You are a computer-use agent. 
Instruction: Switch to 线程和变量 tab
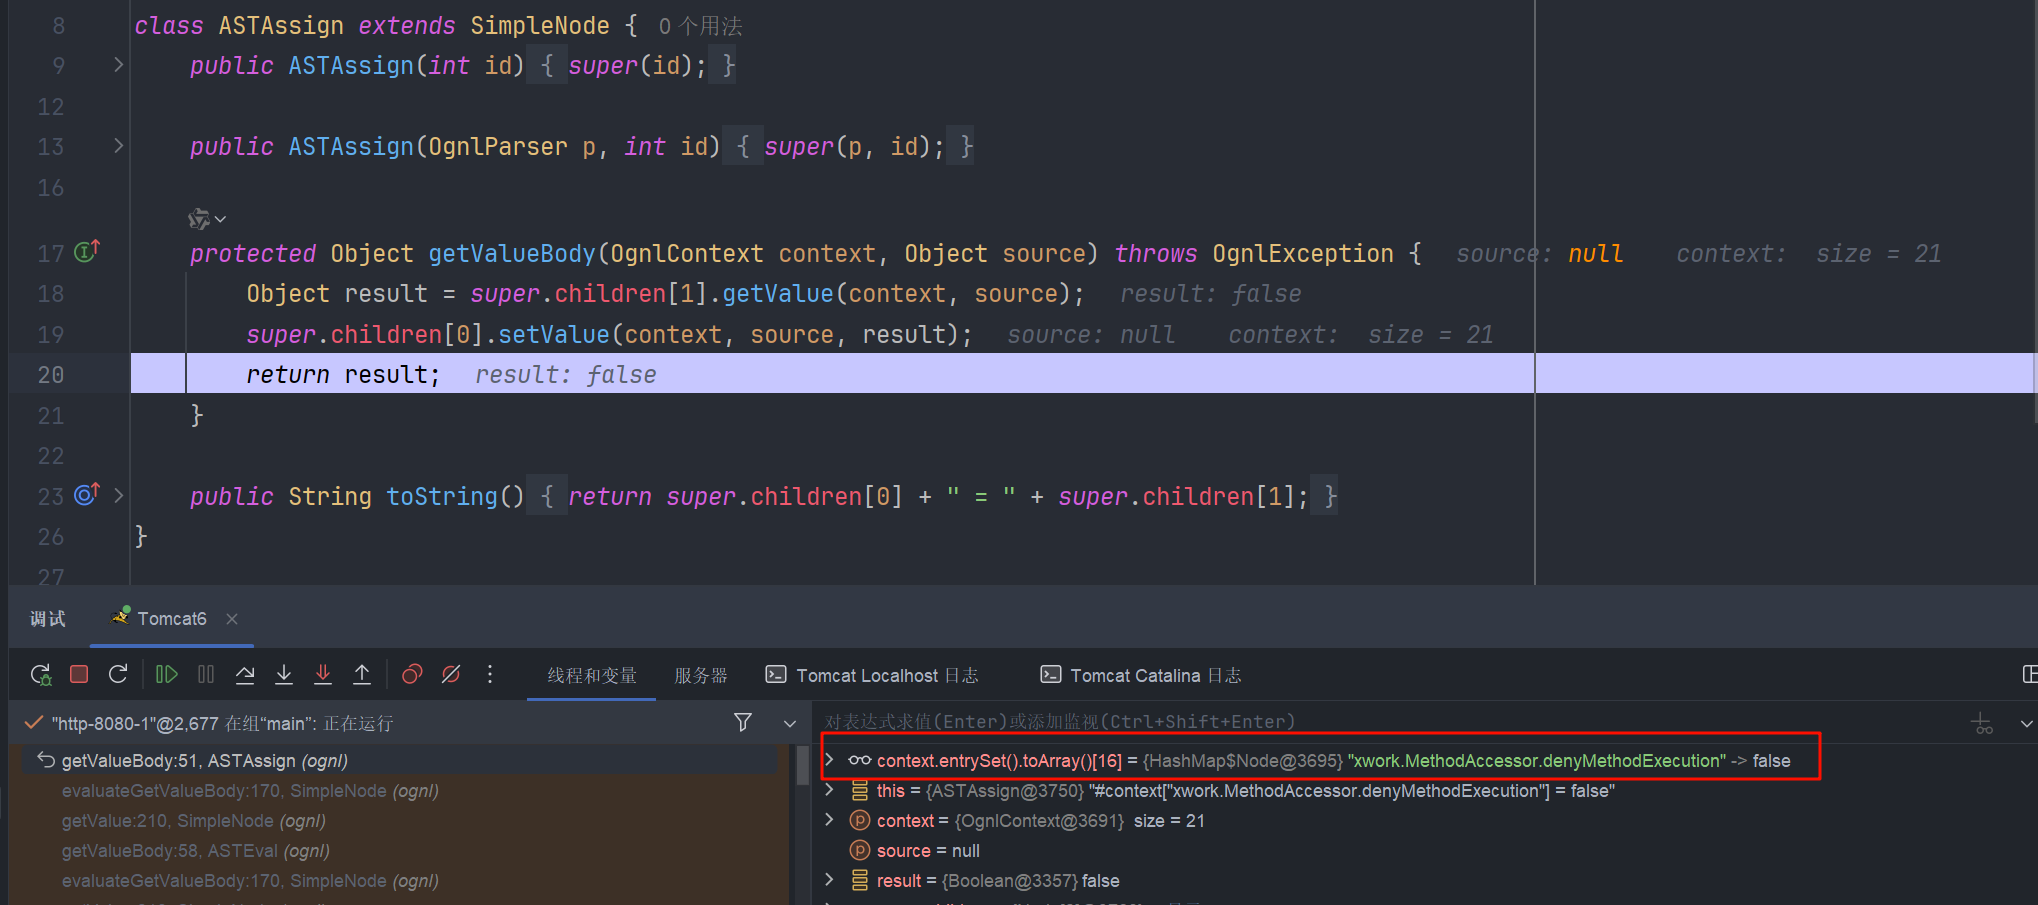tap(592, 676)
